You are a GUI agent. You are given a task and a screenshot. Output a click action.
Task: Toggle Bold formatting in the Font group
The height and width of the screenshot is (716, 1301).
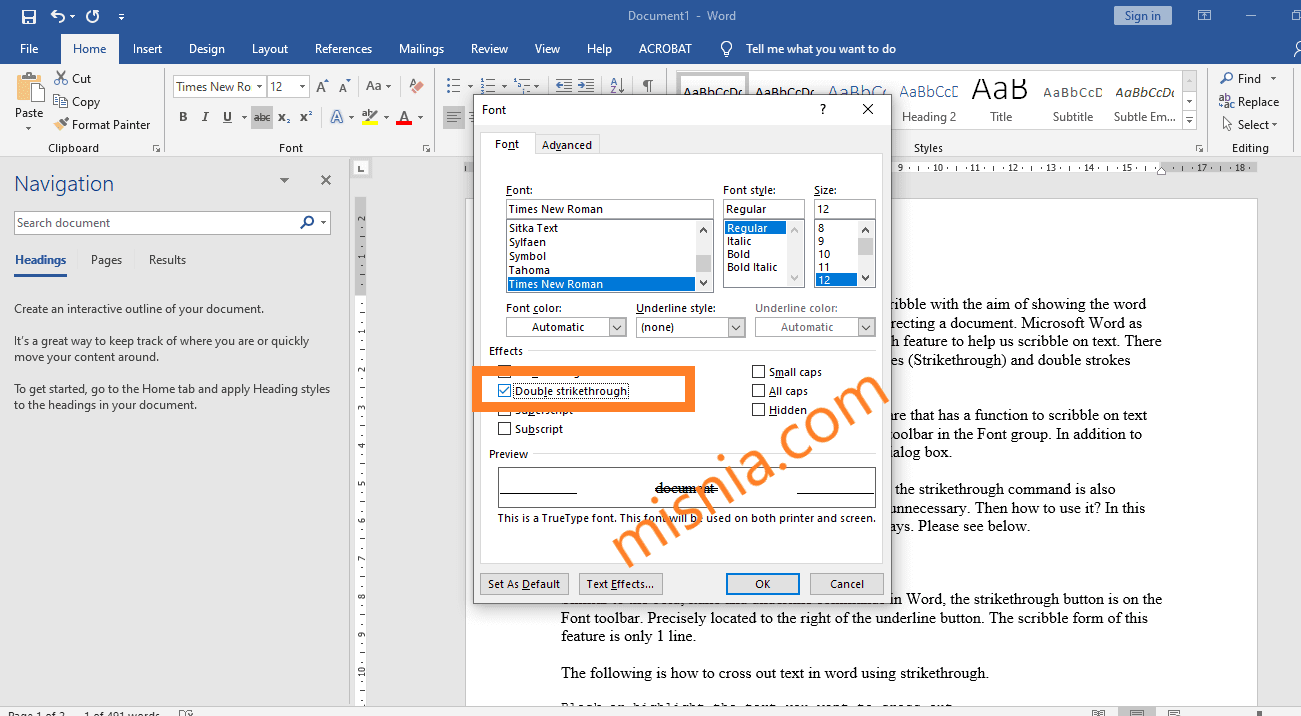tap(183, 117)
